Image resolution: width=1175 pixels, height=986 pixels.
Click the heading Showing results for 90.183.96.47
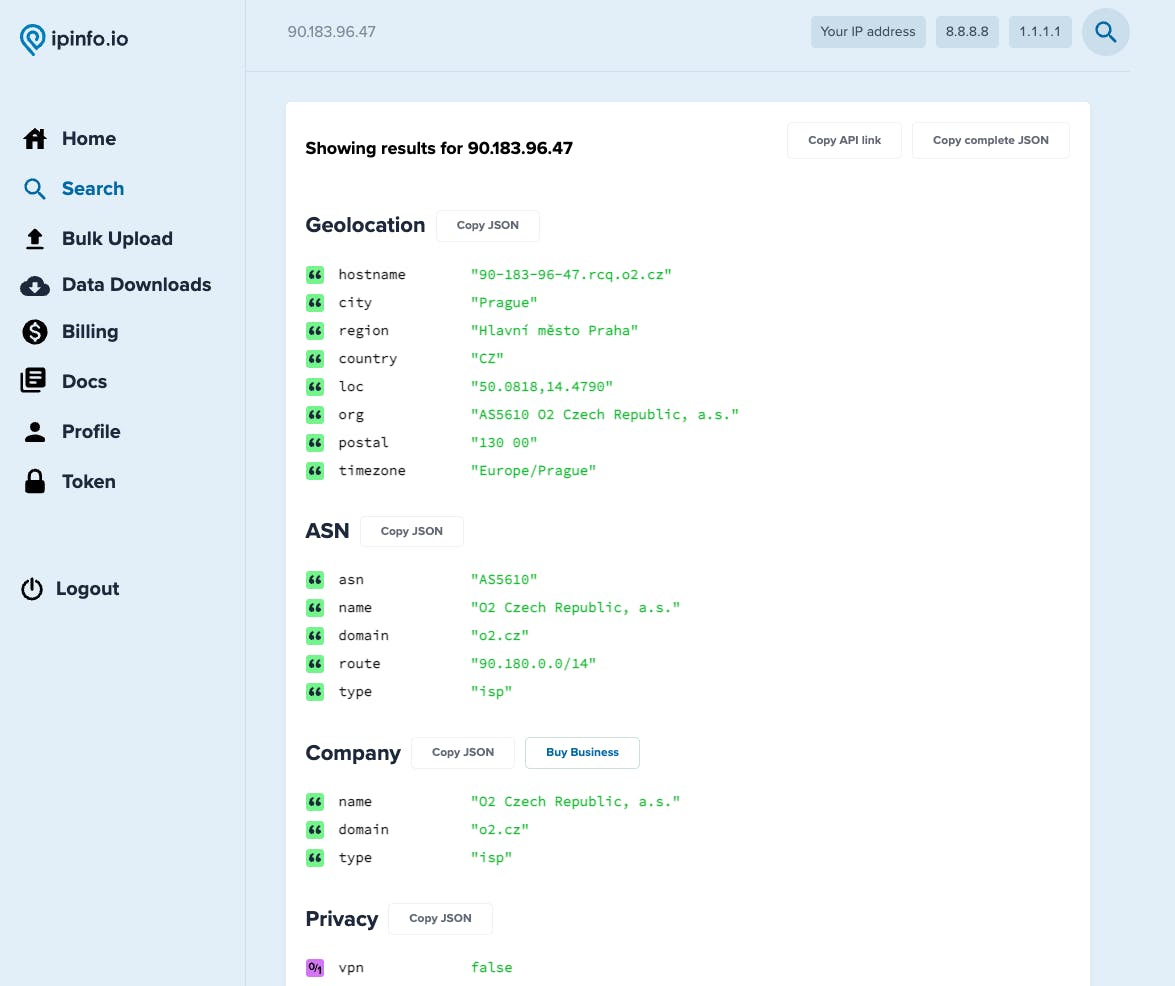coord(439,148)
